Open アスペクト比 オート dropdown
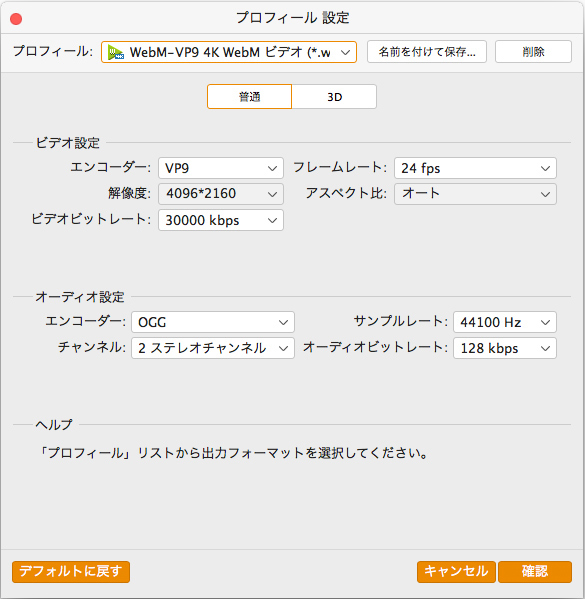The height and width of the screenshot is (599, 585). (x=475, y=194)
